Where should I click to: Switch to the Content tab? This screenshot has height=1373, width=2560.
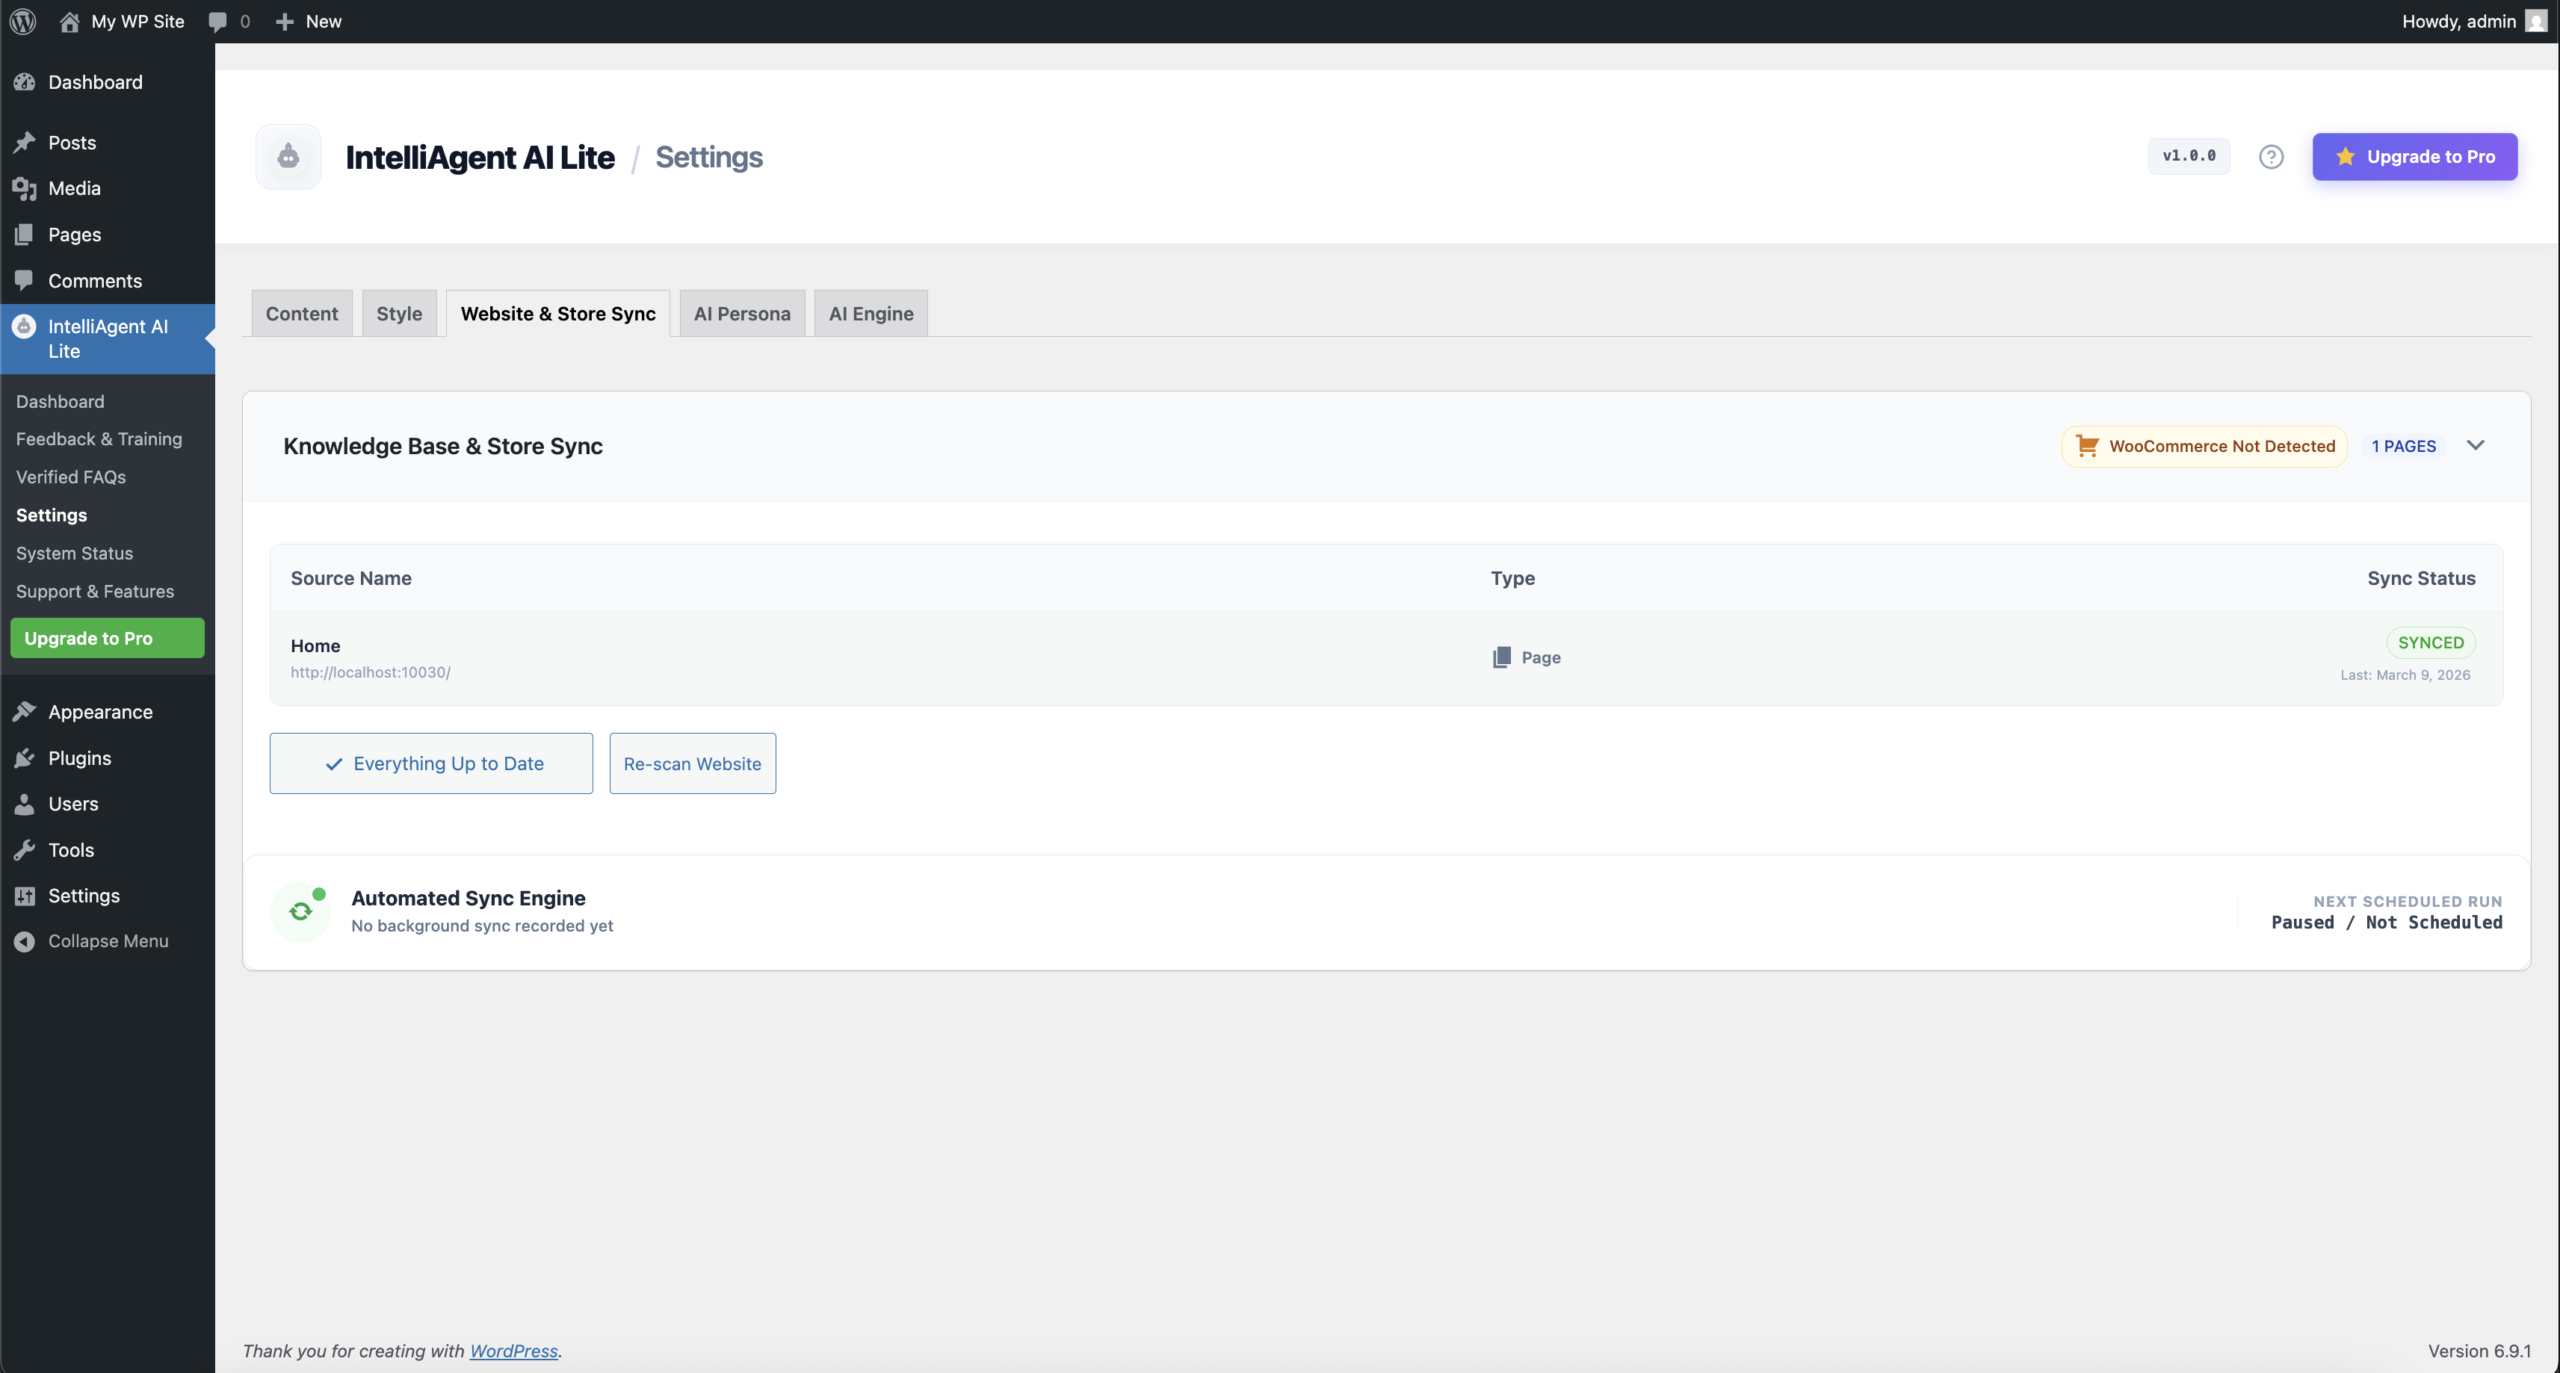pos(301,313)
